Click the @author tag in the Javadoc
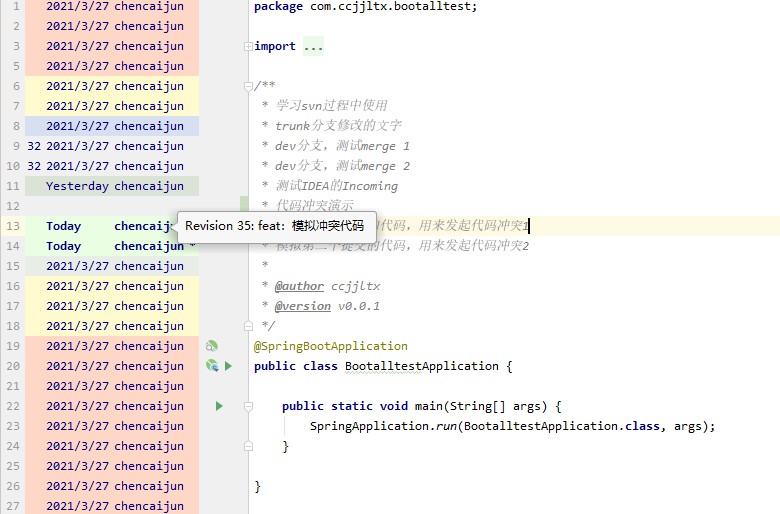The width and height of the screenshot is (780, 514). (299, 286)
